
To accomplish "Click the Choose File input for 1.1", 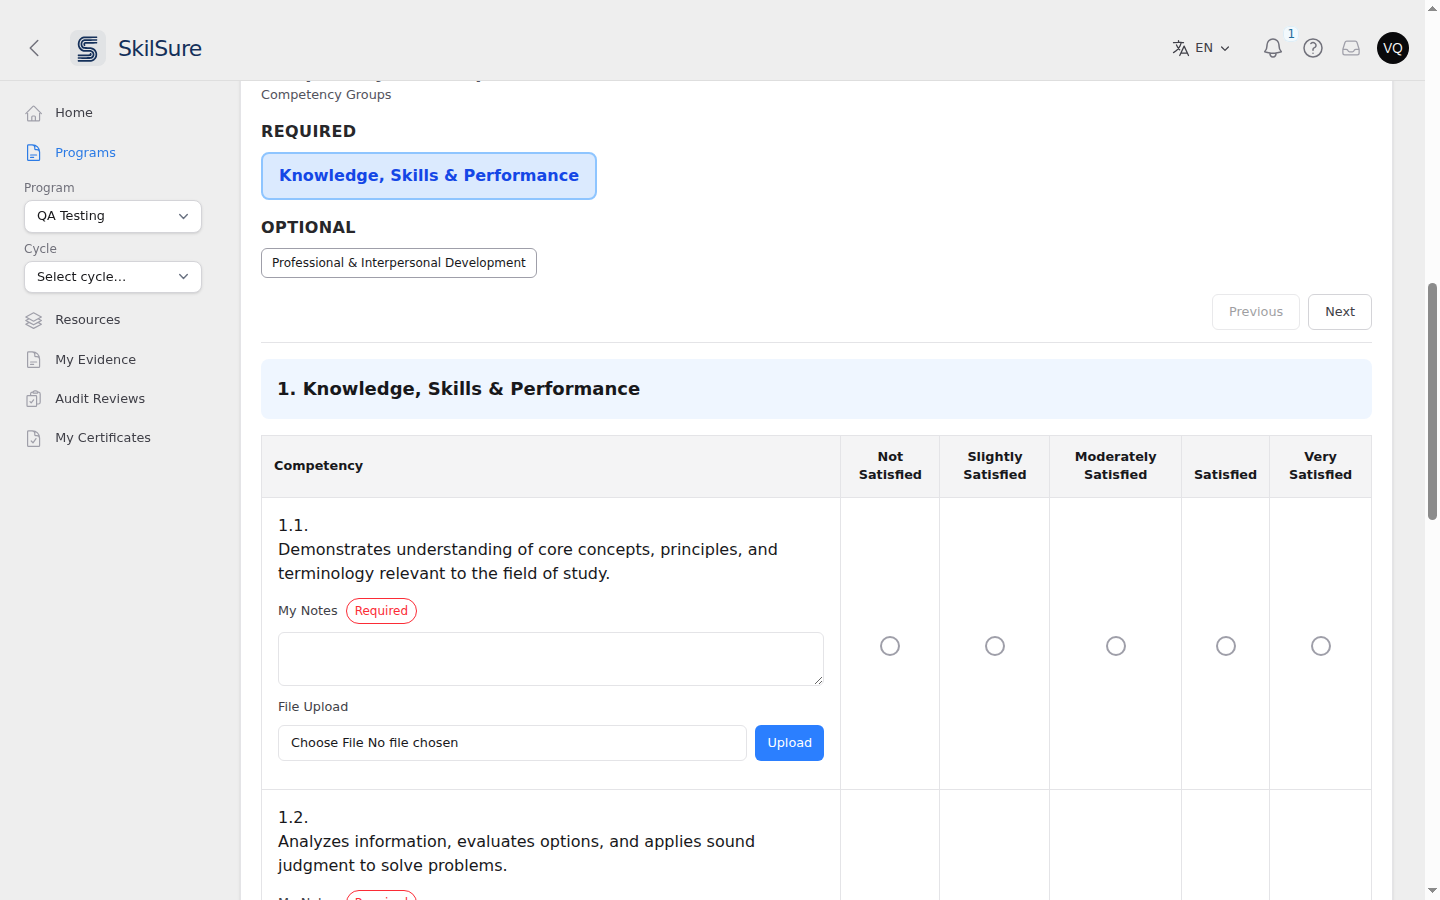I will click(x=512, y=743).
